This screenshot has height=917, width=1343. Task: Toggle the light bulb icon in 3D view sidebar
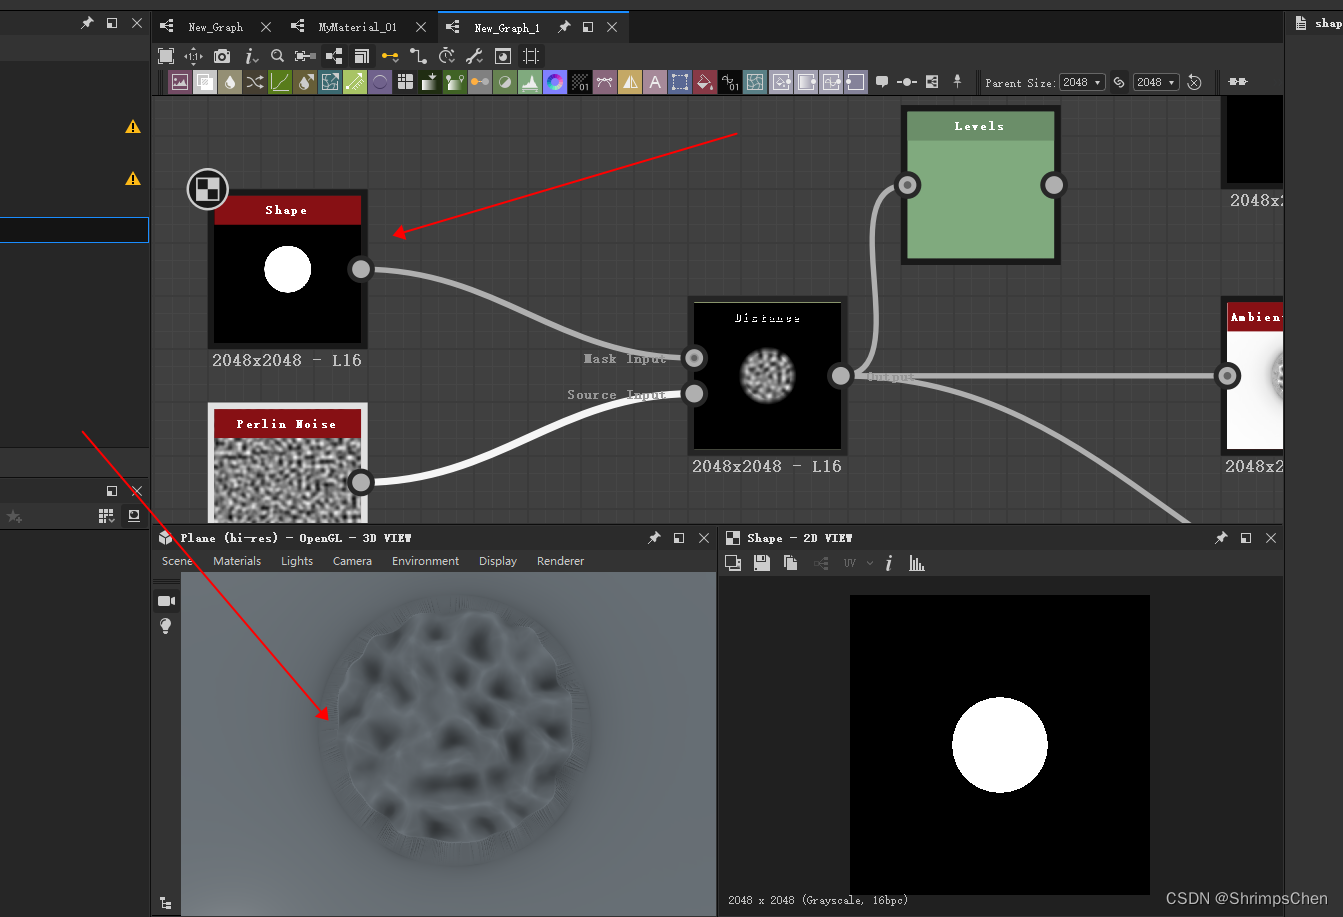165,626
